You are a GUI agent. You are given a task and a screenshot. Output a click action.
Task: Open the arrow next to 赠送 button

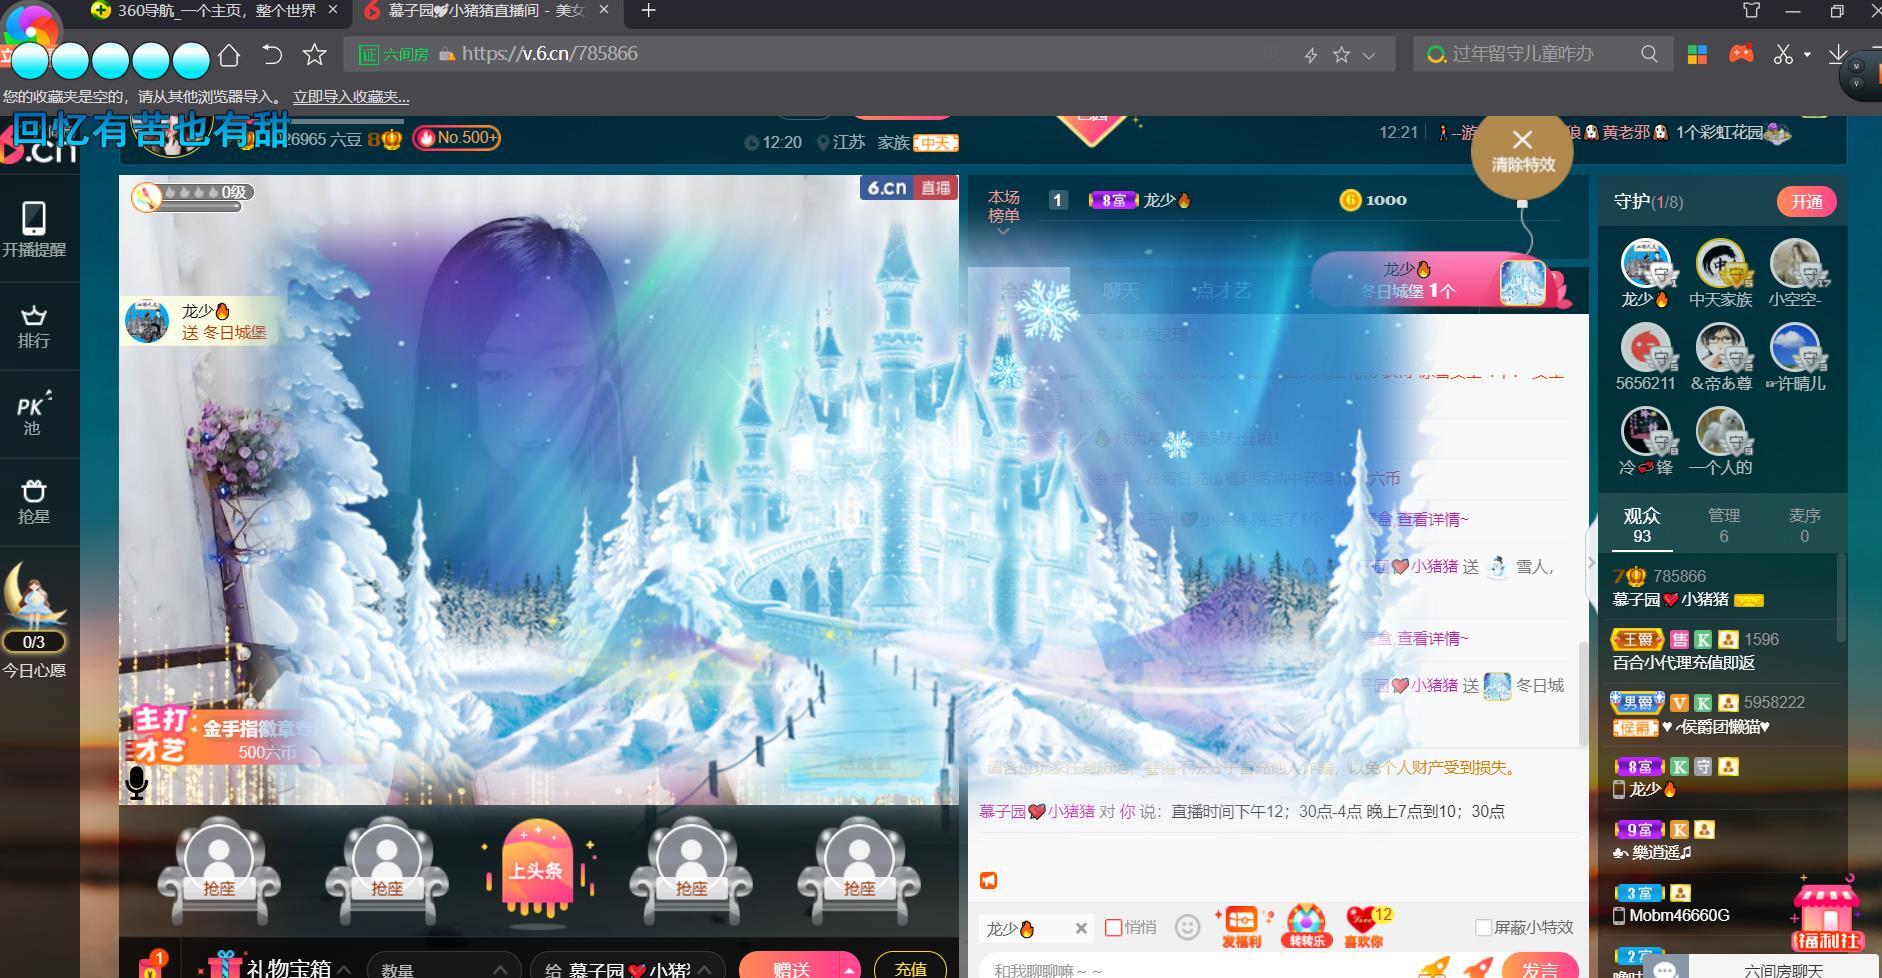(849, 968)
